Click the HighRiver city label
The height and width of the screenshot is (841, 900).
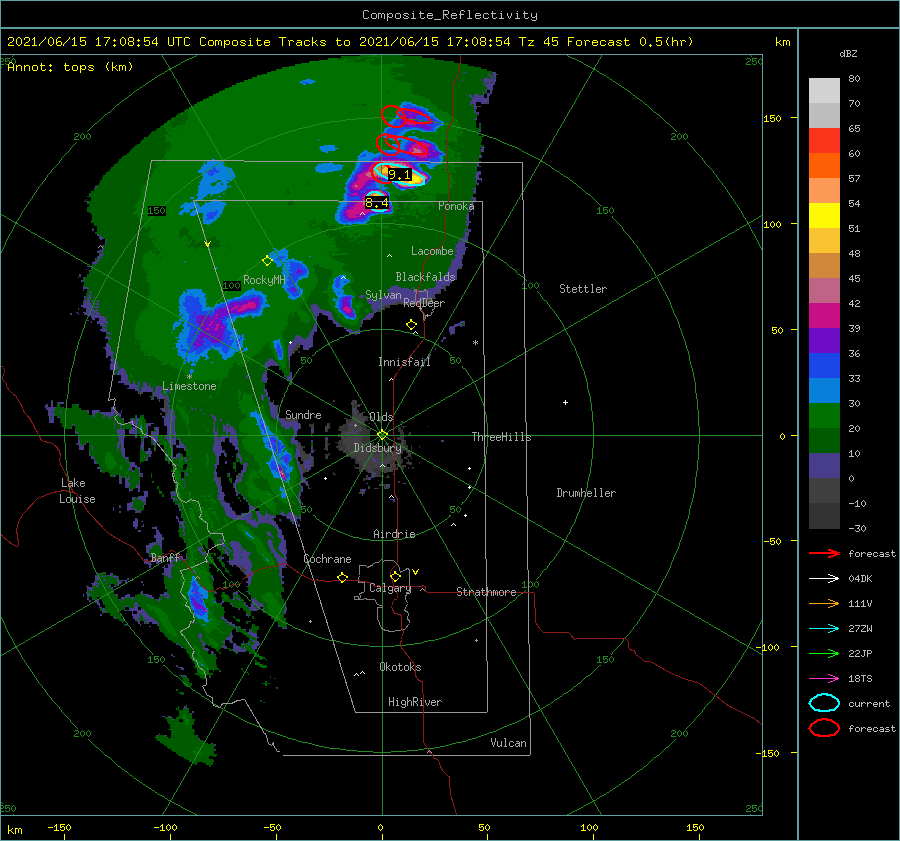click(x=415, y=702)
